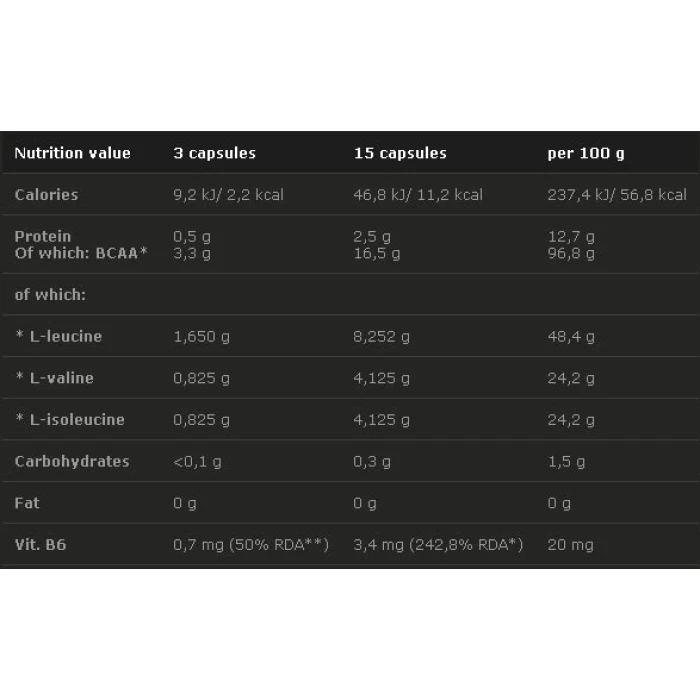Click the "<0,1 g" carbohydrates value
Viewport: 700px width, 700px height.
point(198,461)
